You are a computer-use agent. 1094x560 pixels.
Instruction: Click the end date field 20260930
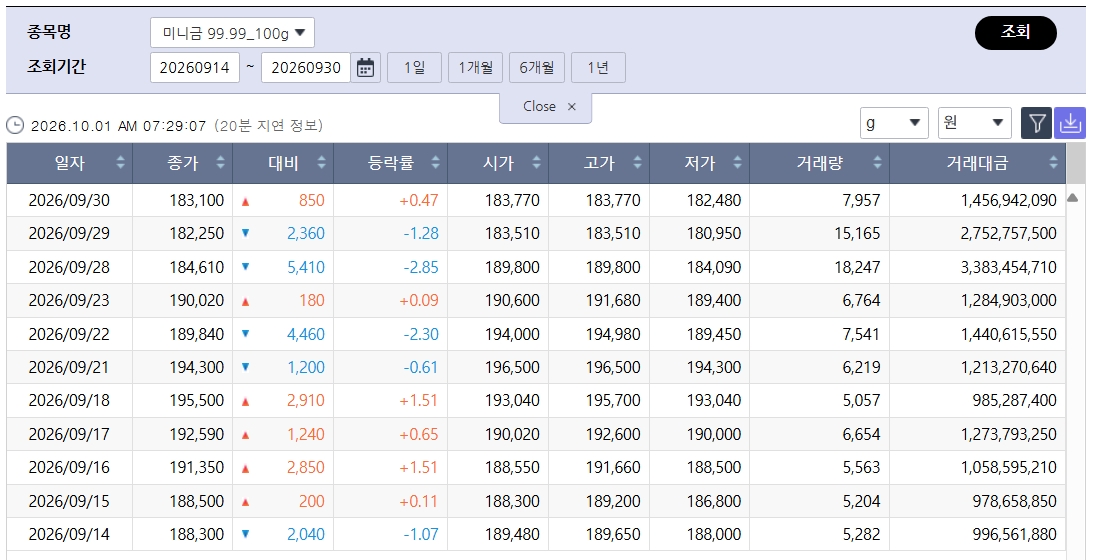tap(306, 68)
